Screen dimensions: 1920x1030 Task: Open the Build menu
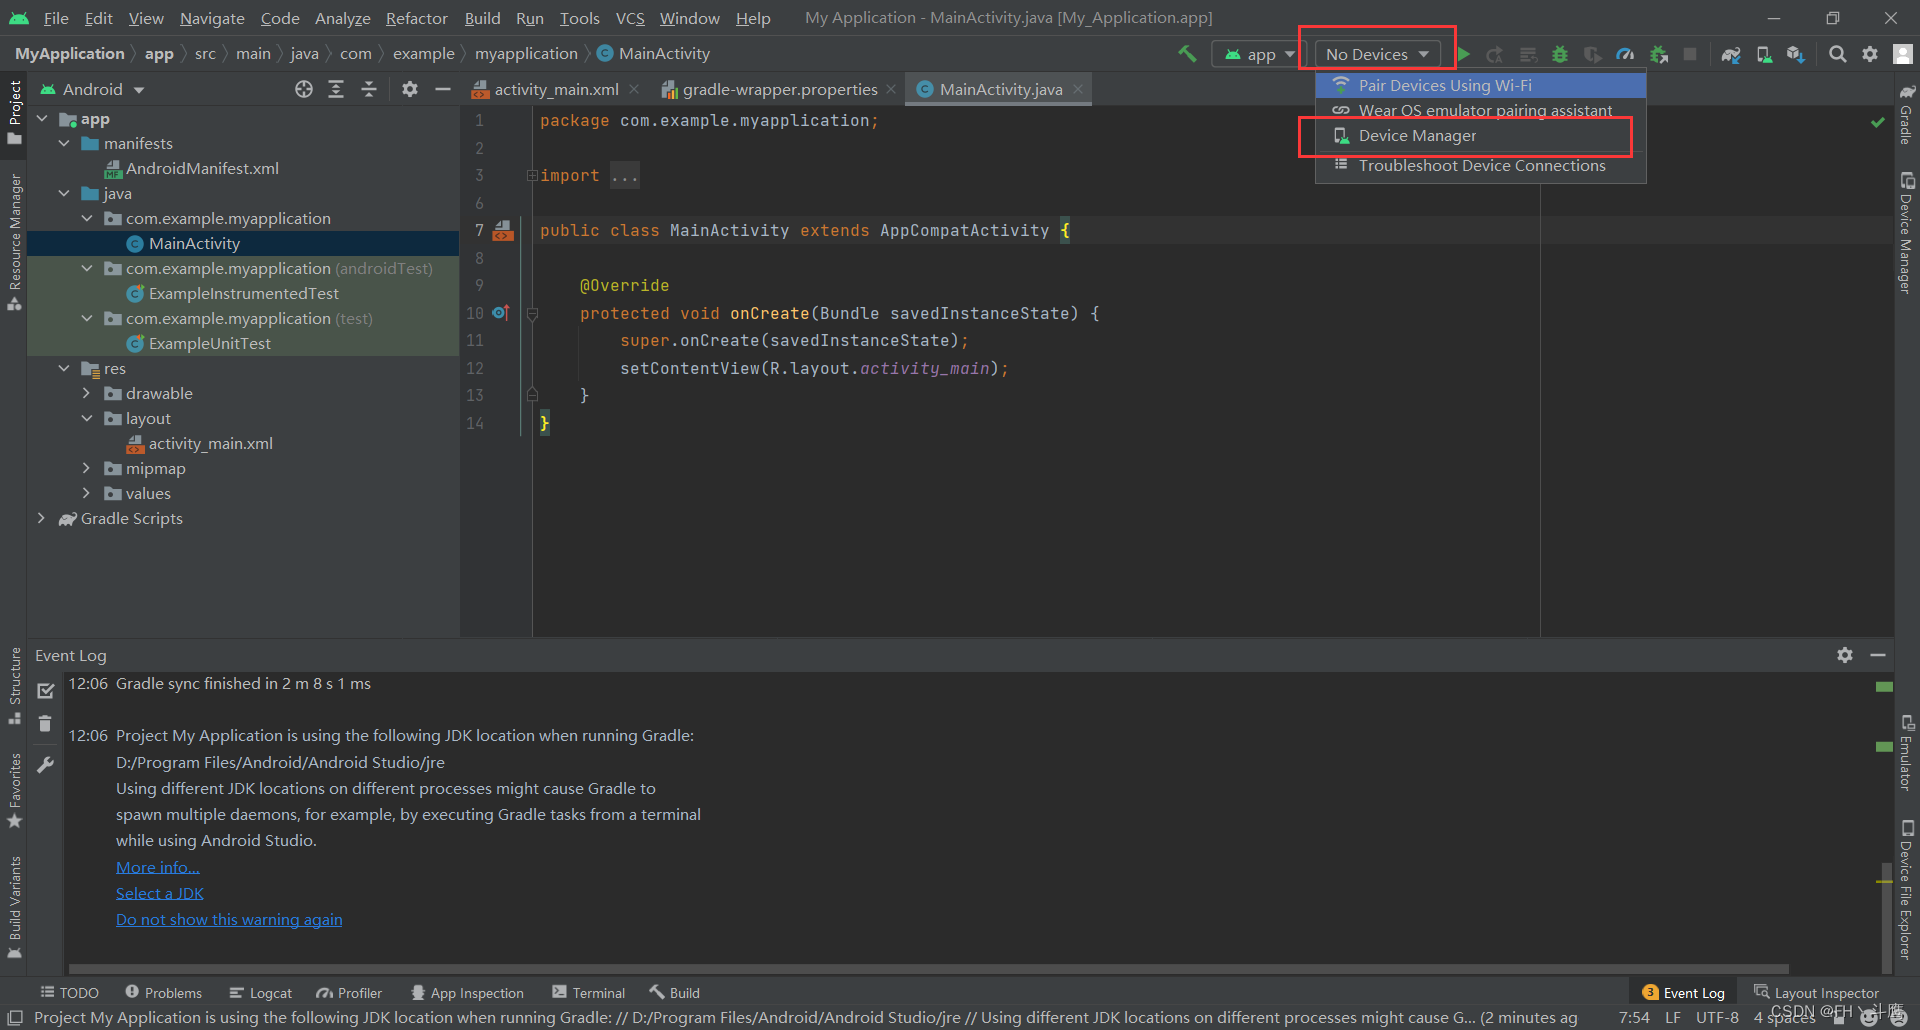coord(482,18)
